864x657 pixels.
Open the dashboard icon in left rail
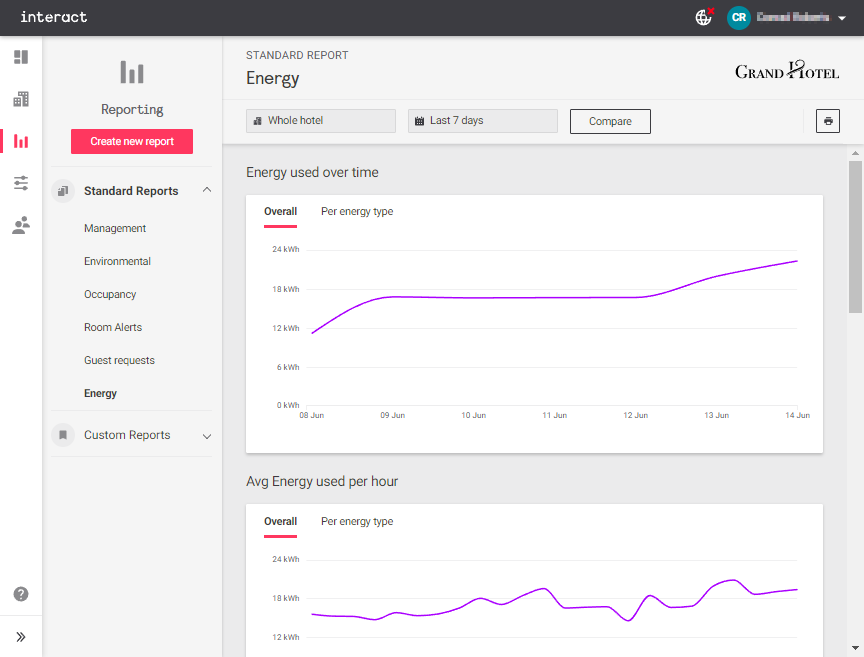point(20,57)
